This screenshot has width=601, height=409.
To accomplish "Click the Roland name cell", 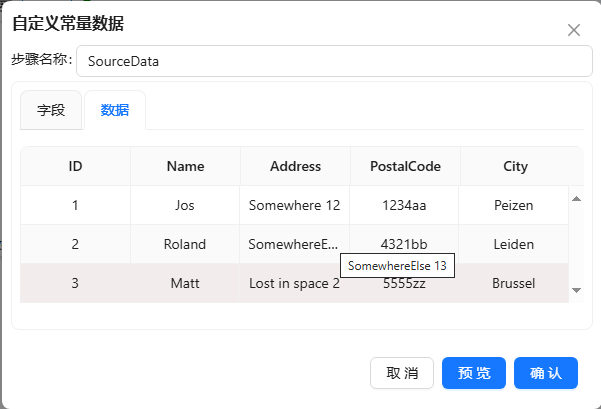I will click(185, 244).
